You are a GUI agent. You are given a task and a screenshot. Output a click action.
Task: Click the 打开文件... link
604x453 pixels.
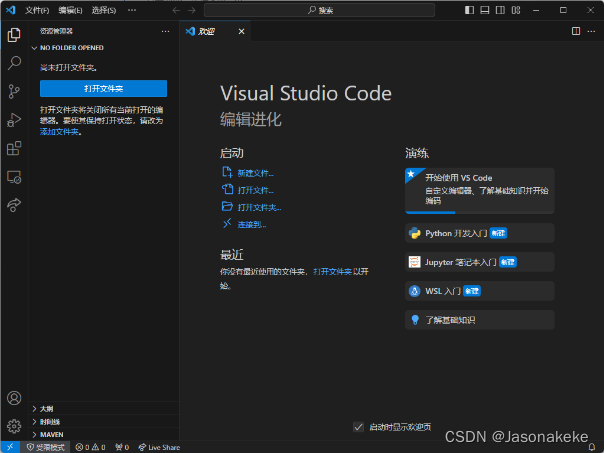(255, 190)
